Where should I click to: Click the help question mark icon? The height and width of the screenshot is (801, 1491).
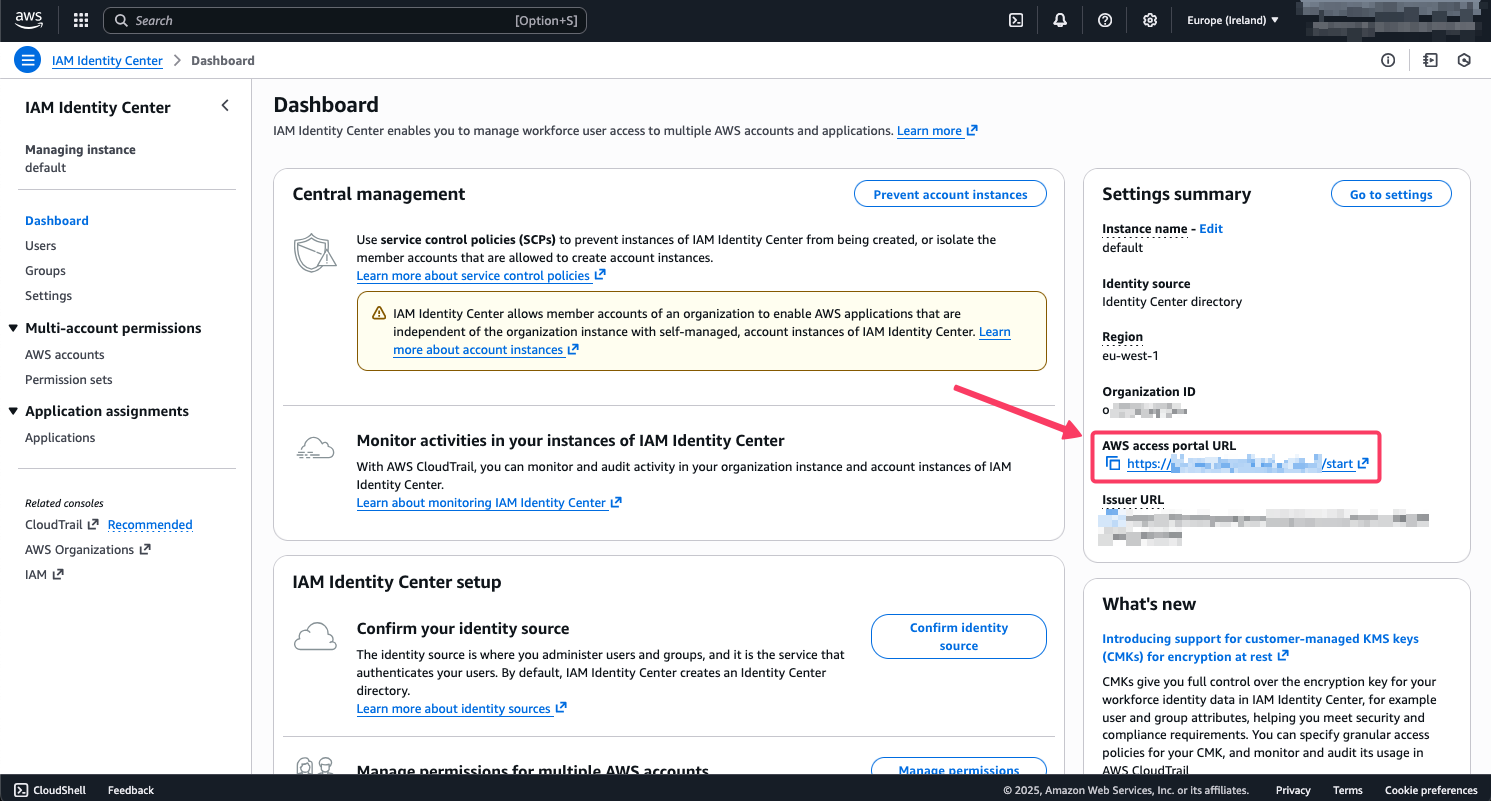(x=1105, y=20)
